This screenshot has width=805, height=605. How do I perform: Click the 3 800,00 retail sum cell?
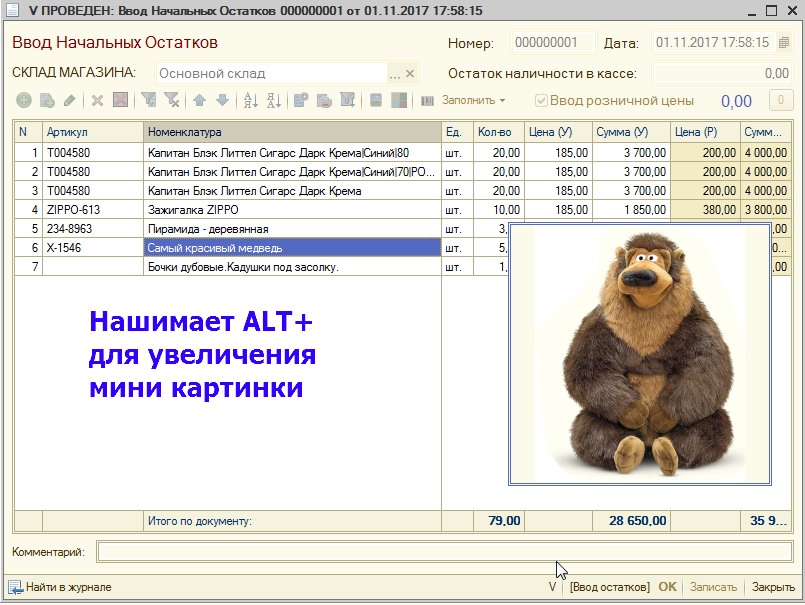coord(766,210)
